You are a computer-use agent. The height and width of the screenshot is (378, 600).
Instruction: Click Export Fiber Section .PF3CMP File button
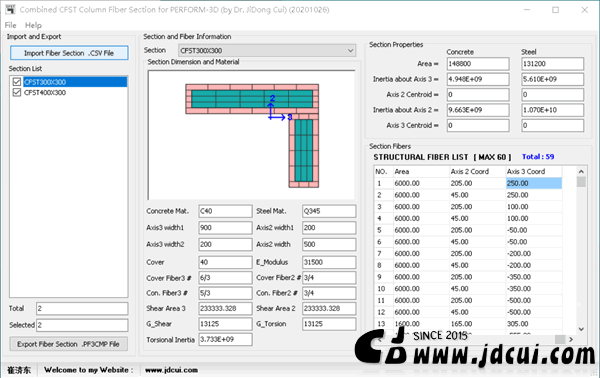point(68,344)
